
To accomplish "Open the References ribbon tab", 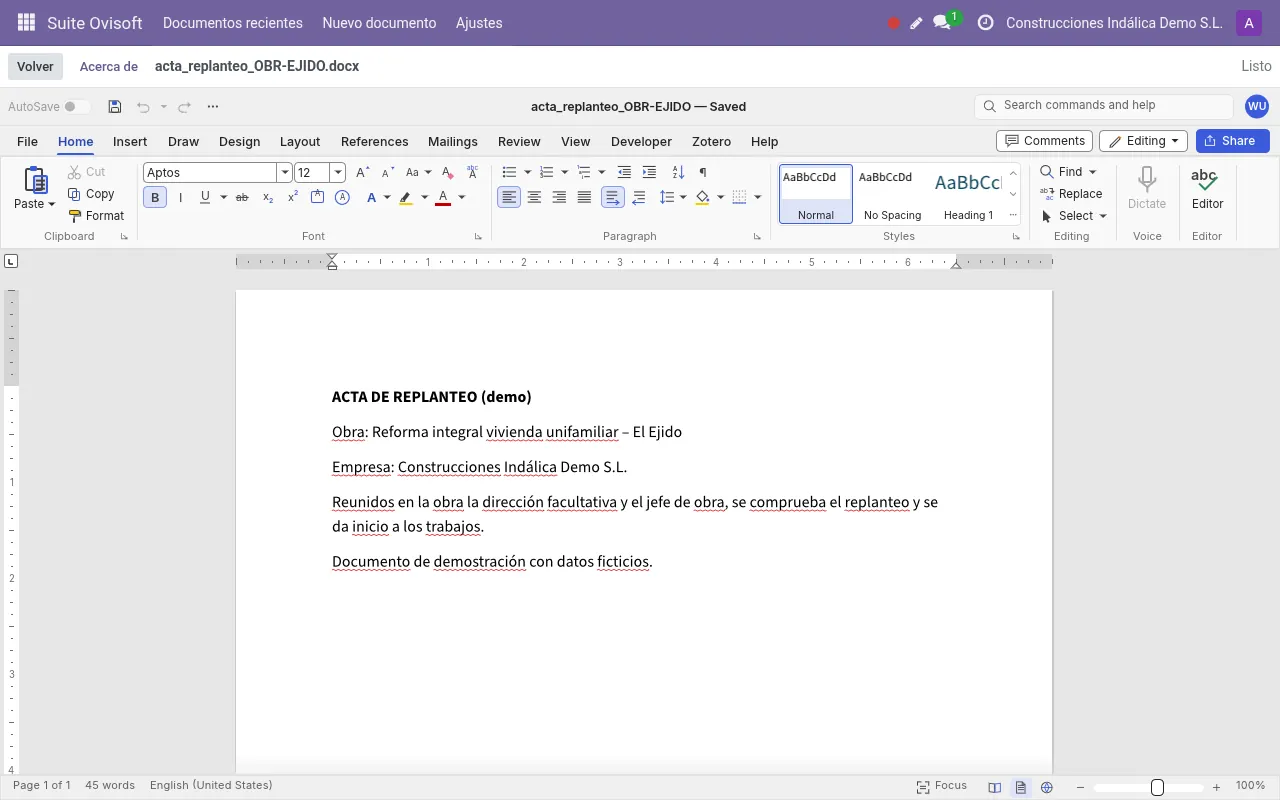I will pyautogui.click(x=375, y=142).
